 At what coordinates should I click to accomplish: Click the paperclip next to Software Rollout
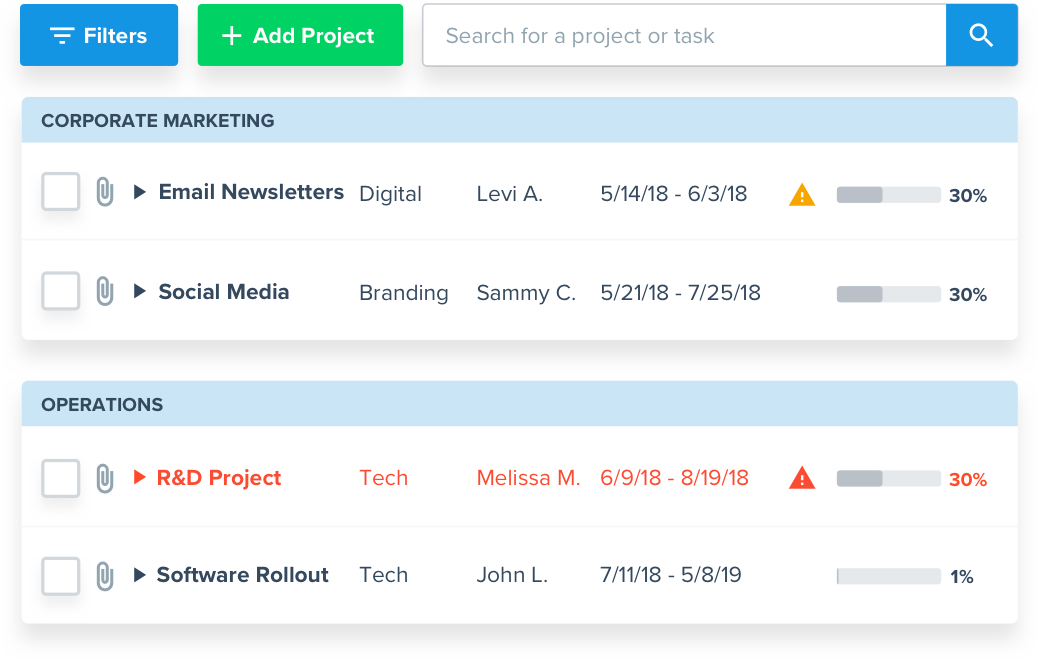coord(103,574)
